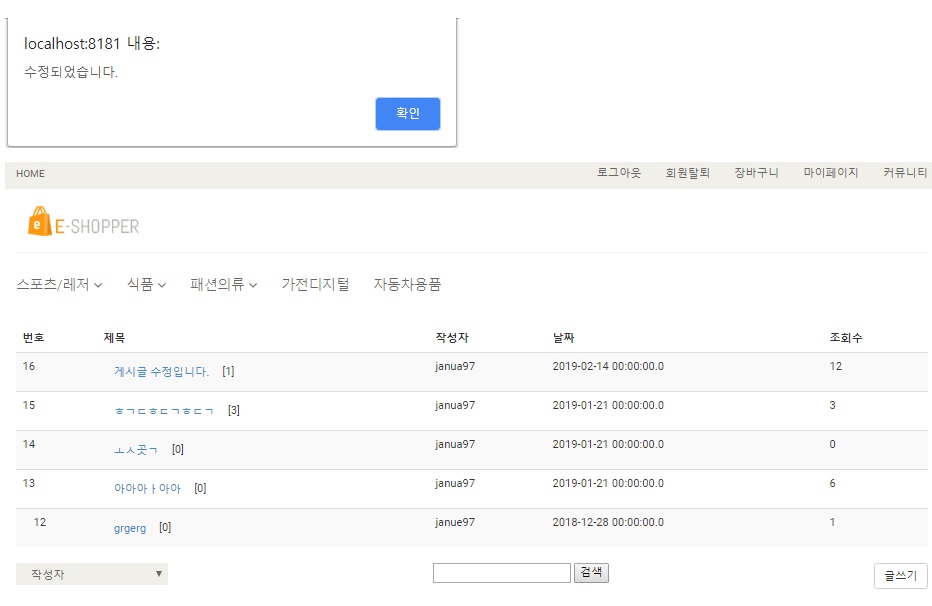
Task: Open post titled 아아아ㅏ아아
Action: (147, 488)
